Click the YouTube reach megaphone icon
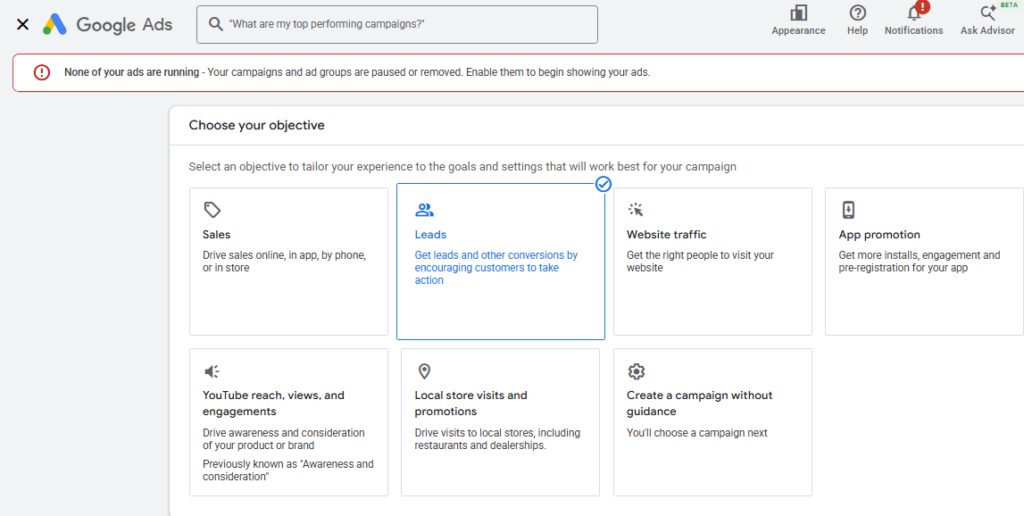Image resolution: width=1024 pixels, height=516 pixels. [212, 372]
